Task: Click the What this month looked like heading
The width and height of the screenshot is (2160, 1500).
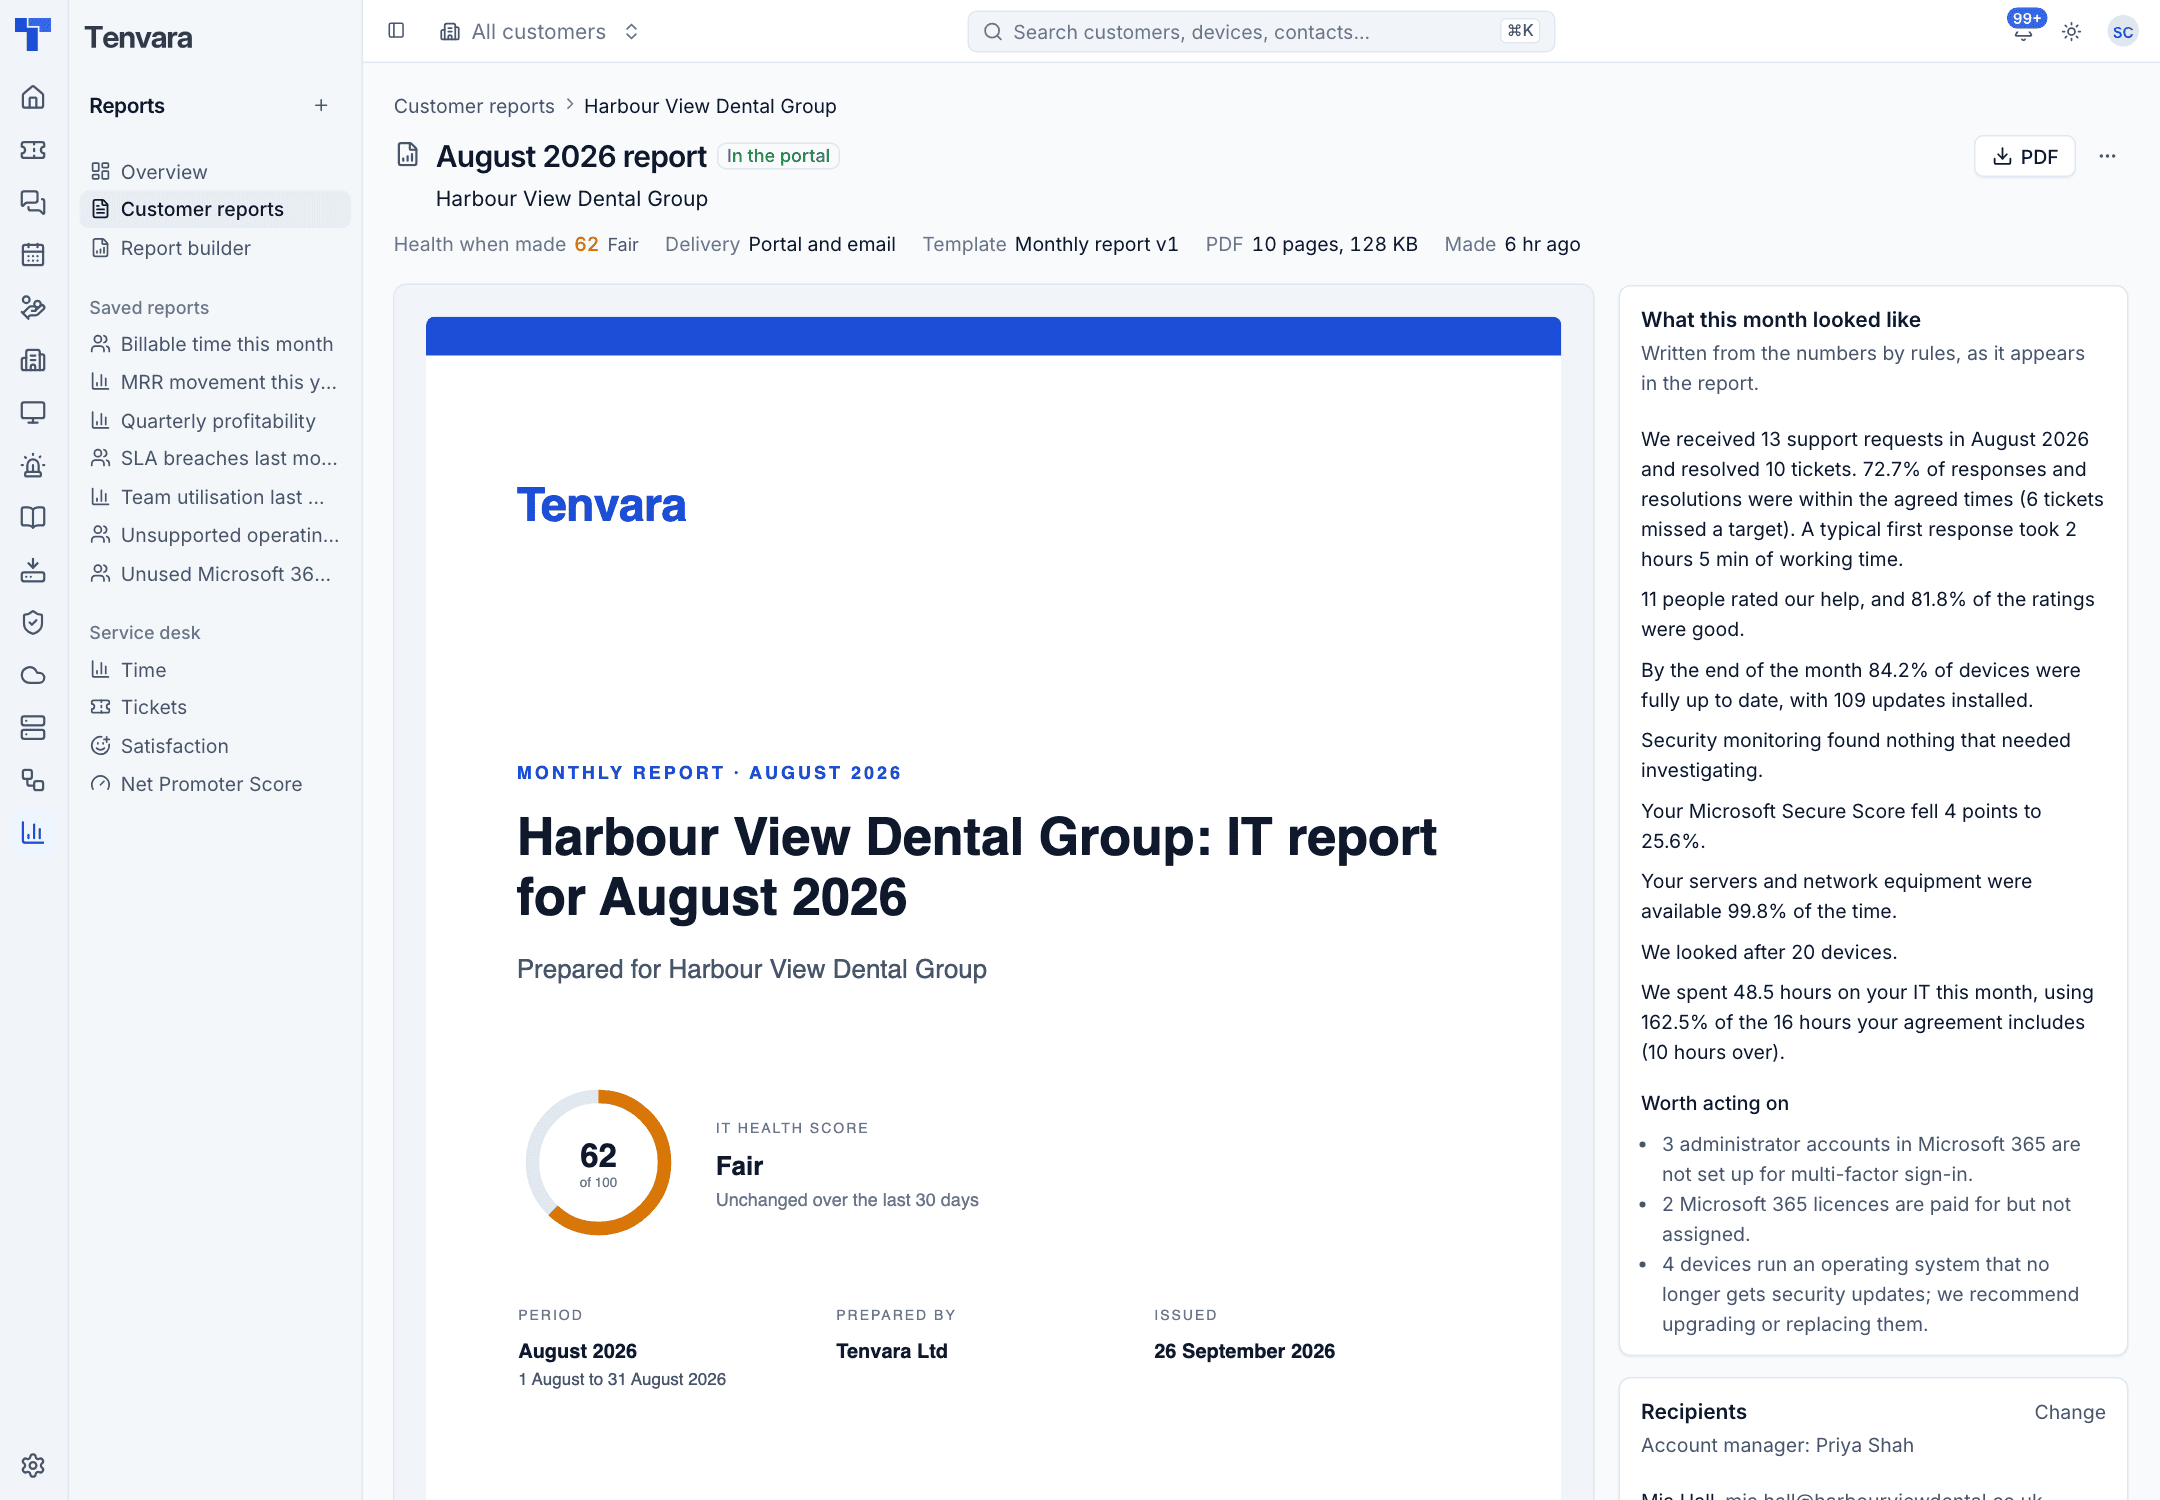Action: 1781,320
